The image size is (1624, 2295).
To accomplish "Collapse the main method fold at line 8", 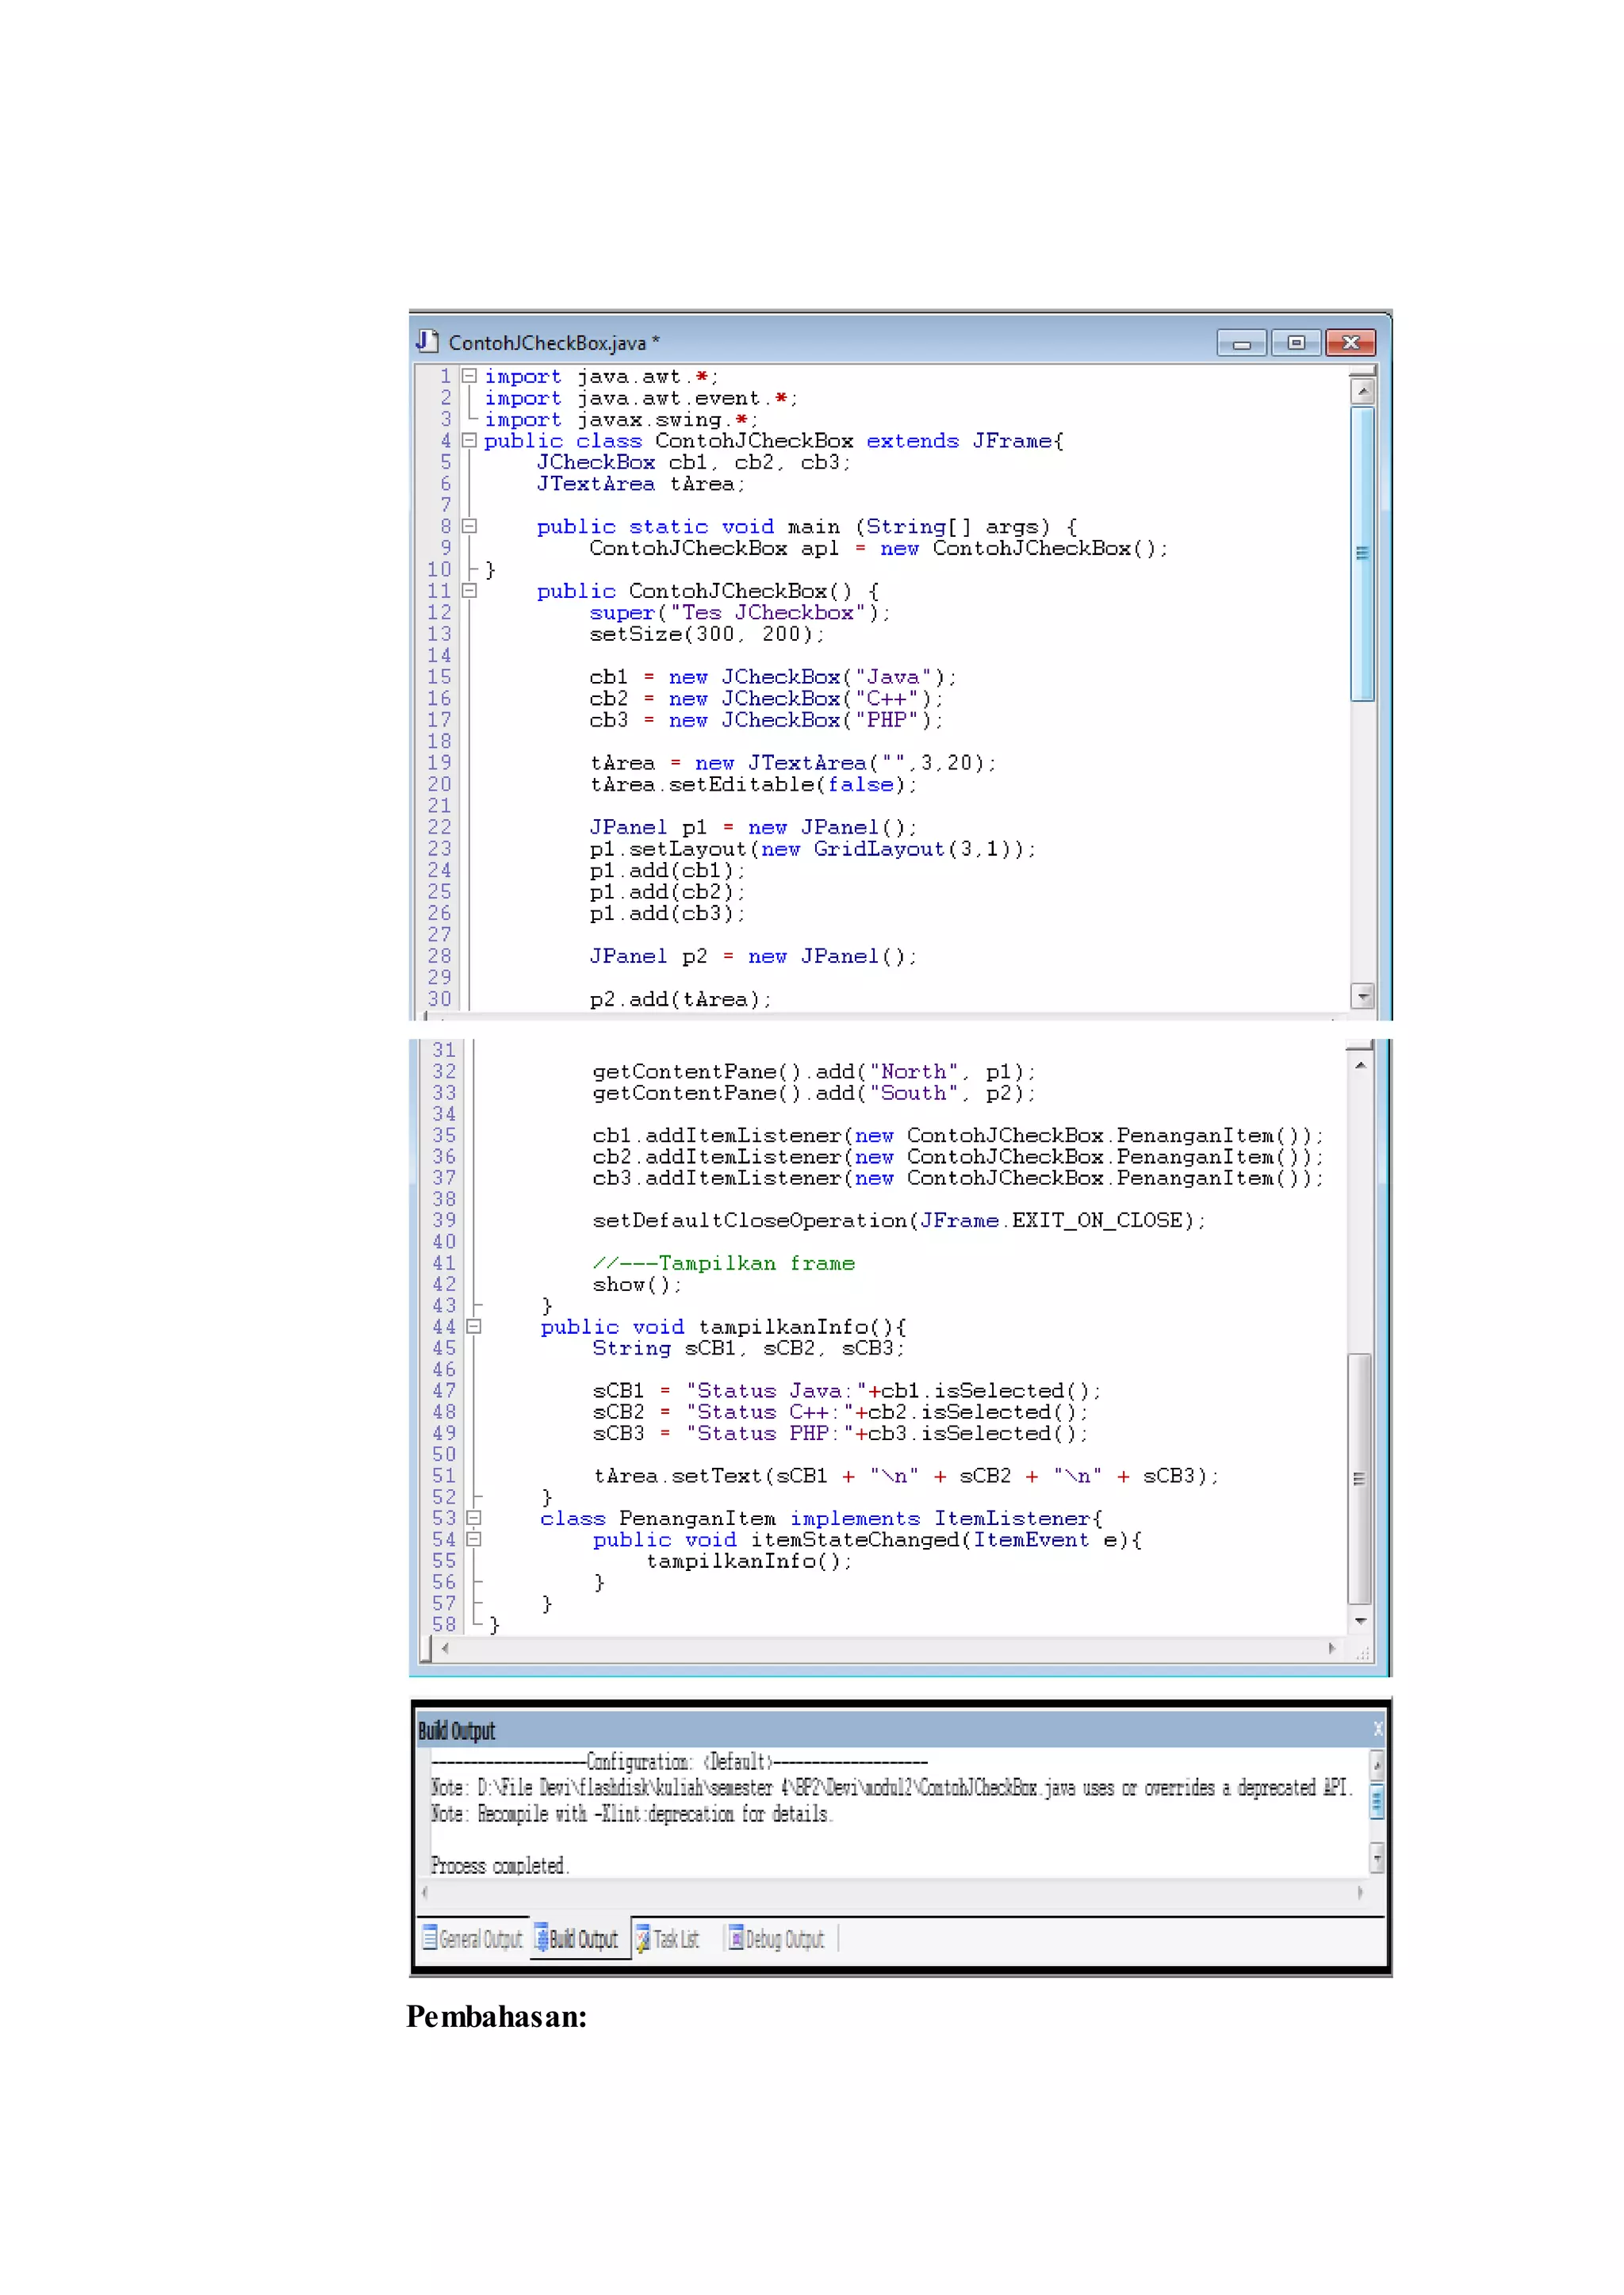I will [469, 526].
